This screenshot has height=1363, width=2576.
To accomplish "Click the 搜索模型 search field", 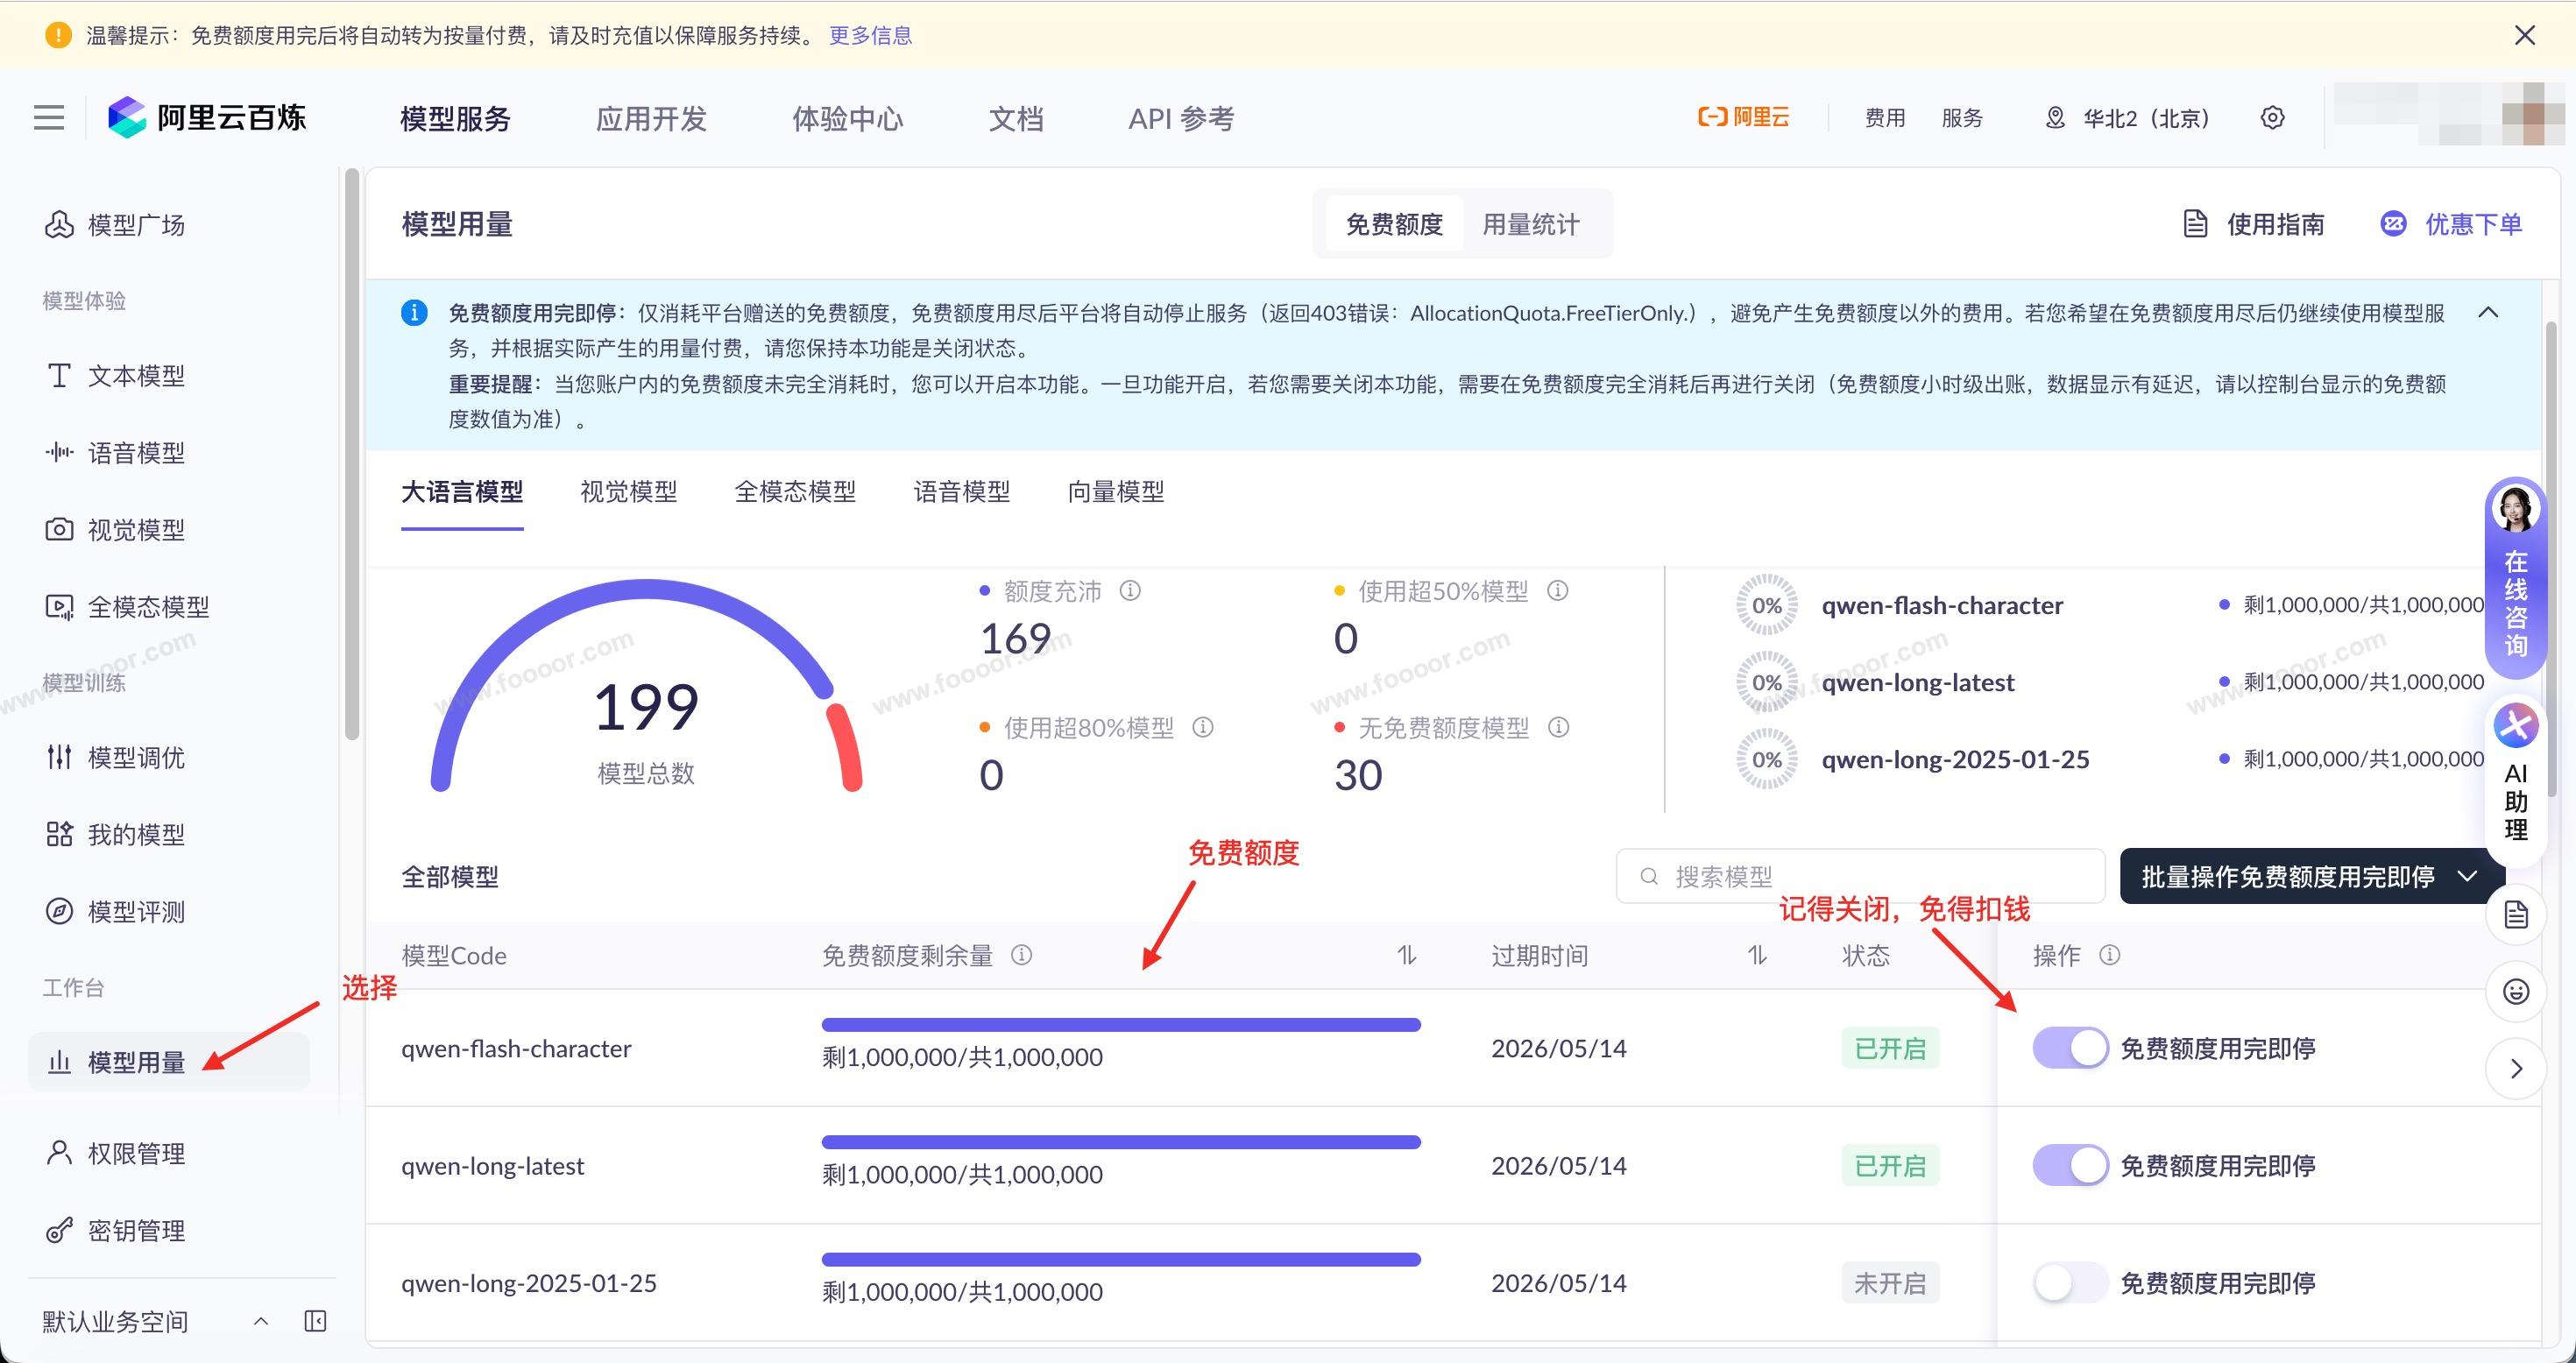I will [x=1860, y=877].
